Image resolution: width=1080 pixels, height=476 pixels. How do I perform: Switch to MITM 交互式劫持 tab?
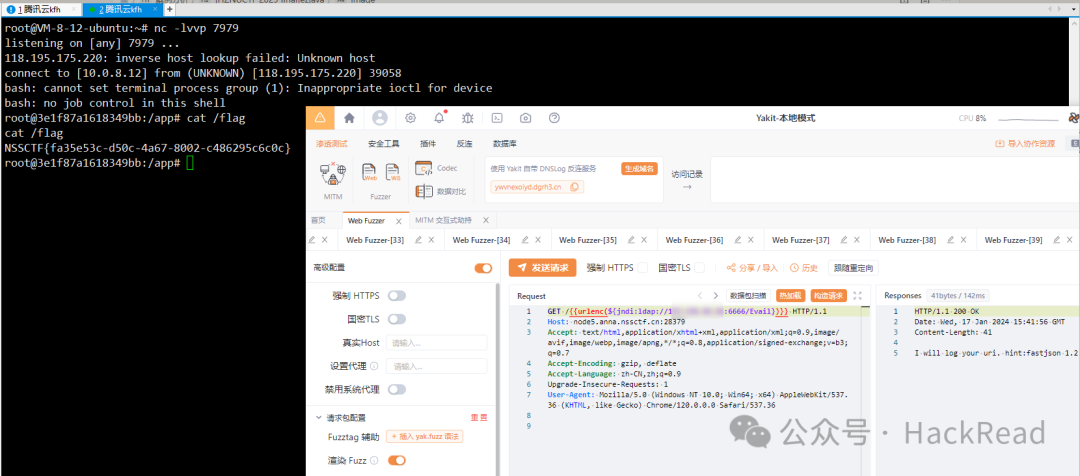444,220
